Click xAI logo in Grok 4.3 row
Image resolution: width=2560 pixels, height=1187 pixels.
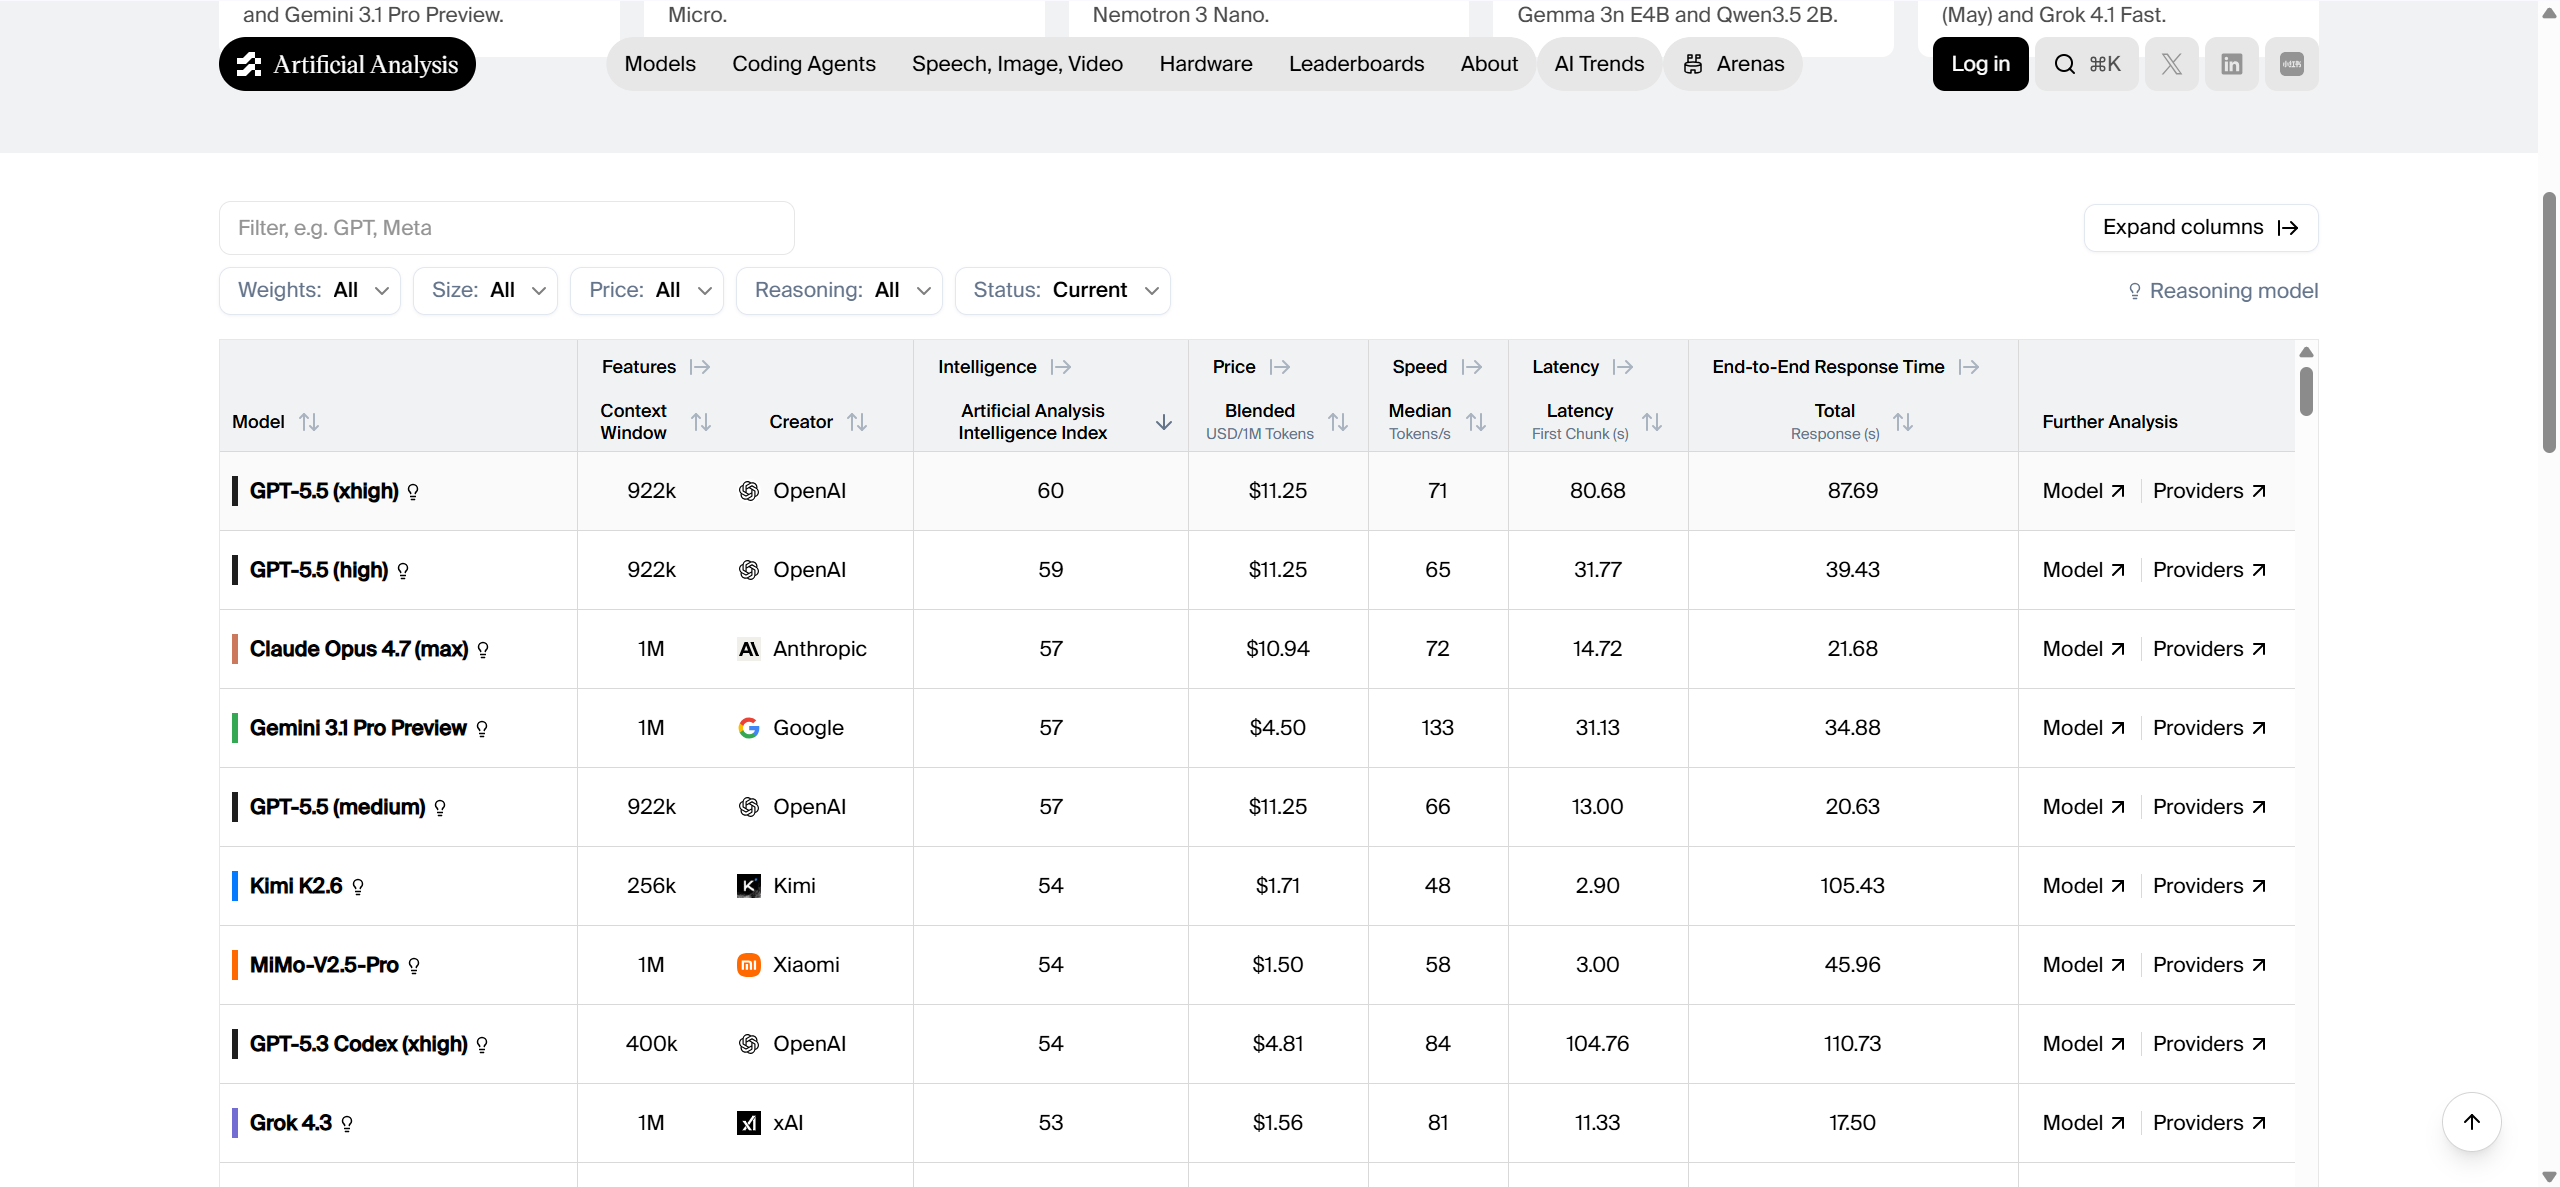click(749, 1123)
